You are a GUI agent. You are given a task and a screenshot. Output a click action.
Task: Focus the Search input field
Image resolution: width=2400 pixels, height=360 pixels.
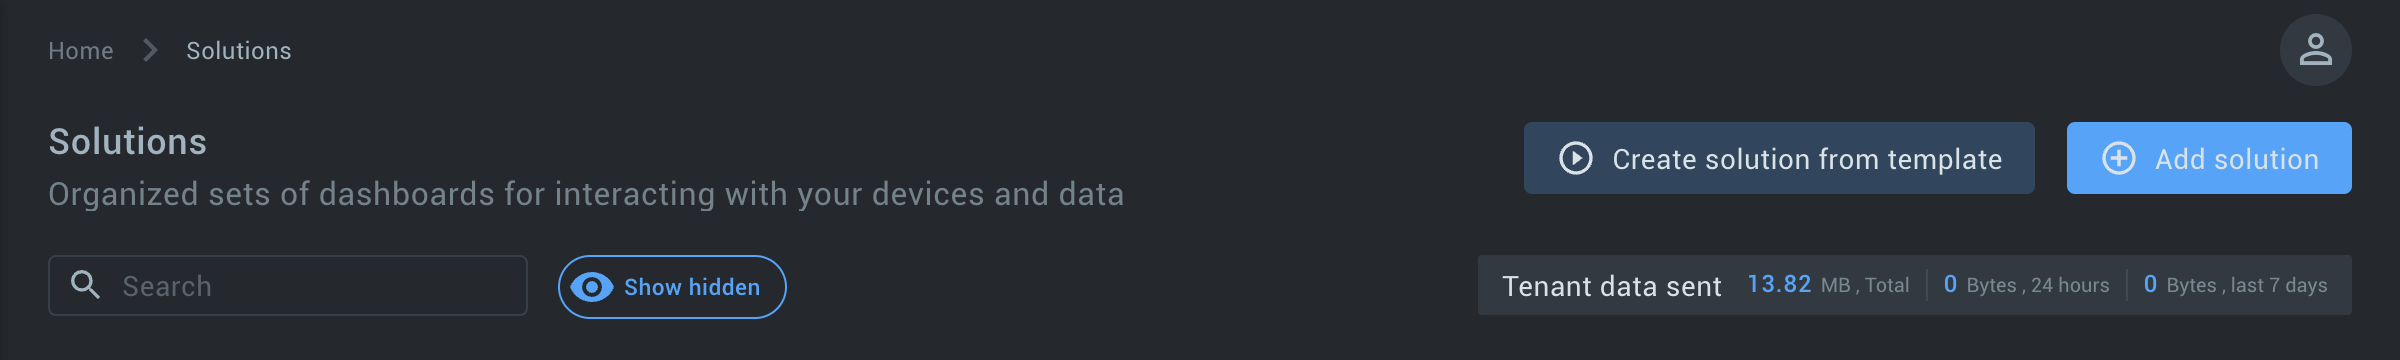[x=288, y=285]
